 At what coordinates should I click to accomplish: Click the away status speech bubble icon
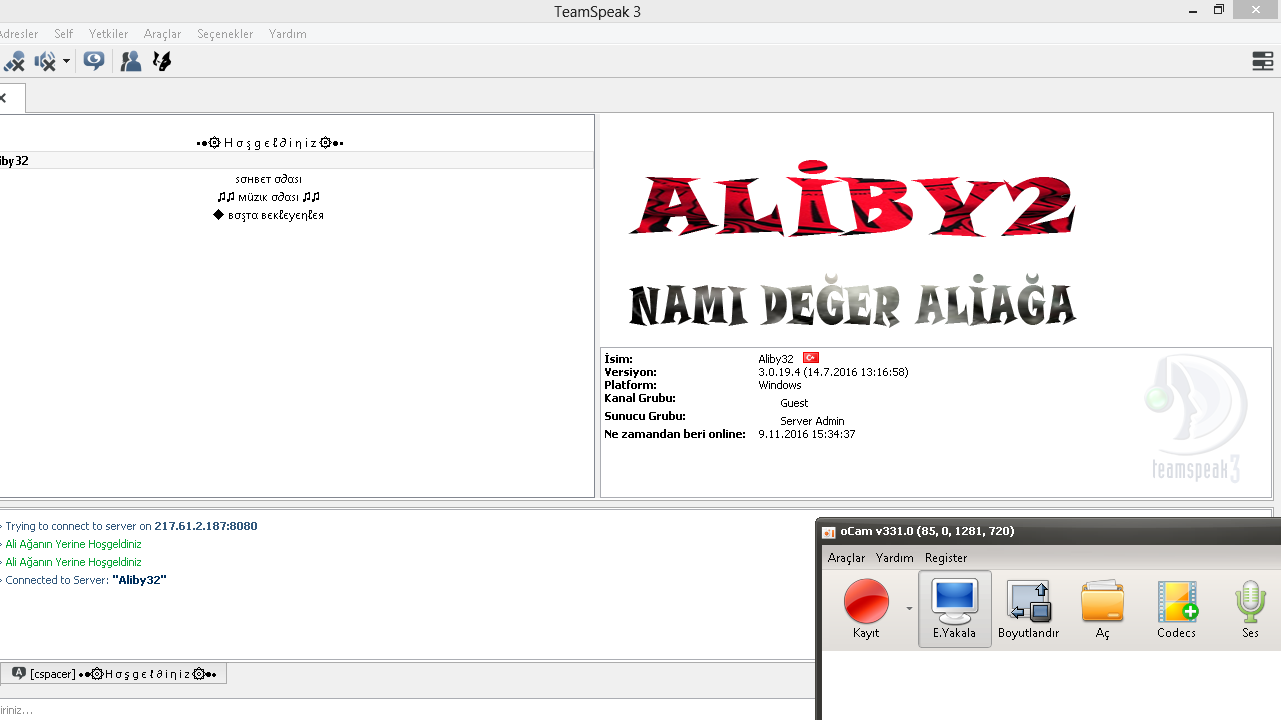[94, 62]
